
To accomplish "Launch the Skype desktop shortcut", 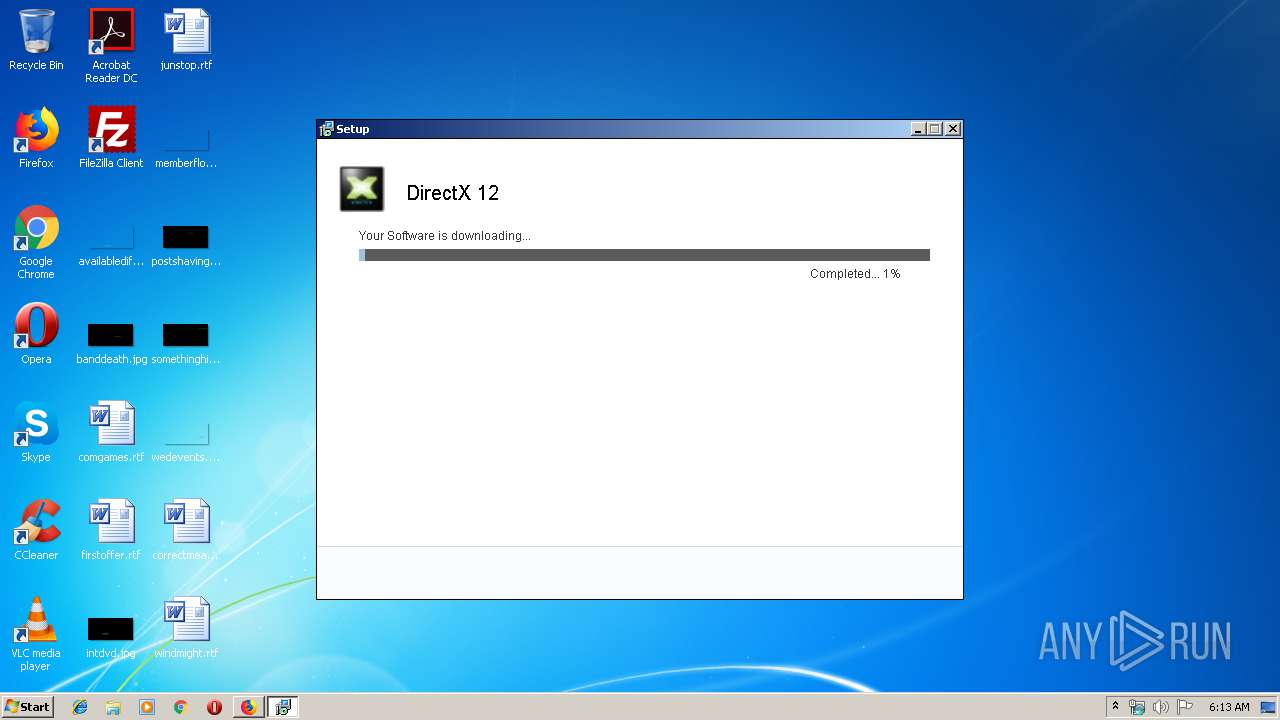I will click(36, 432).
